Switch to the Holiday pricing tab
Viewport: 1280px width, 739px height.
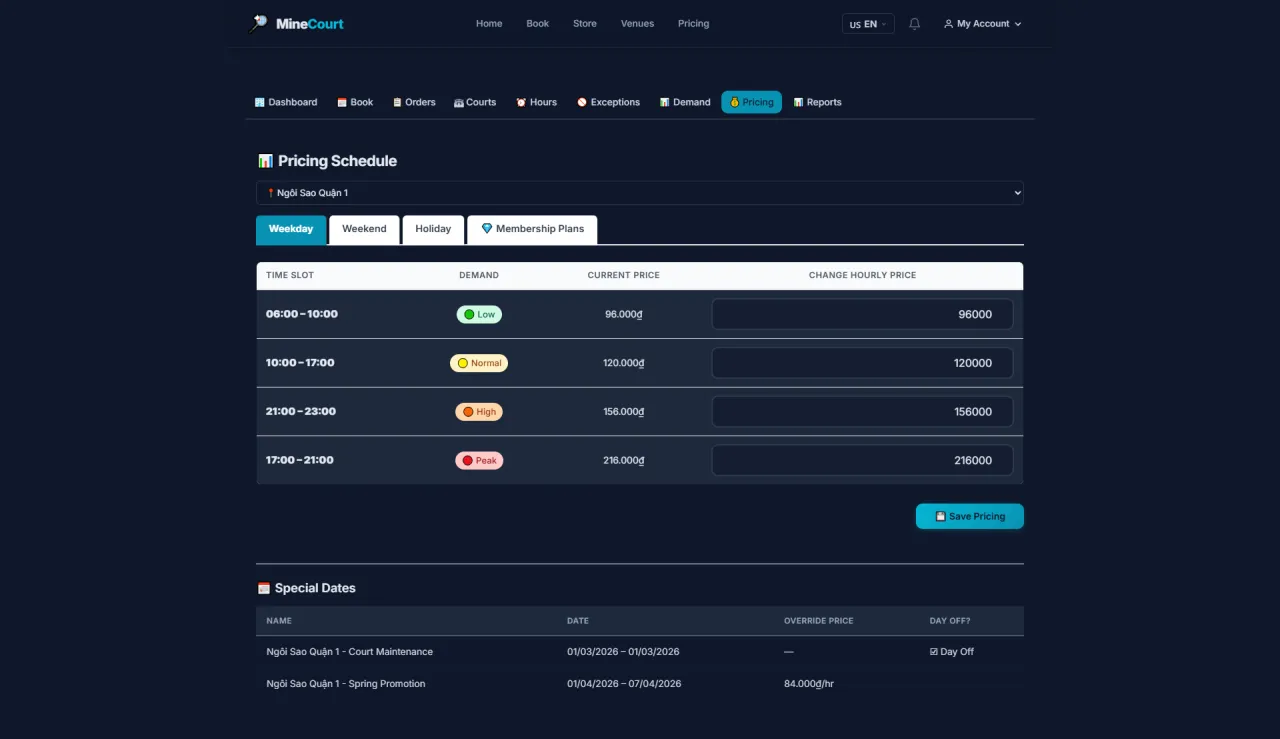[433, 229]
